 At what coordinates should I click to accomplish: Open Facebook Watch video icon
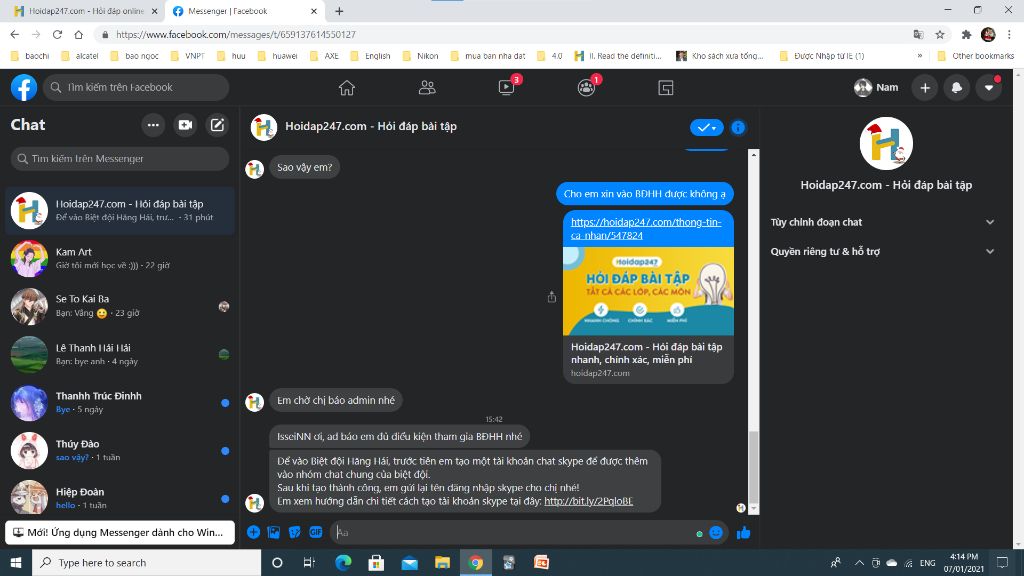(507, 88)
